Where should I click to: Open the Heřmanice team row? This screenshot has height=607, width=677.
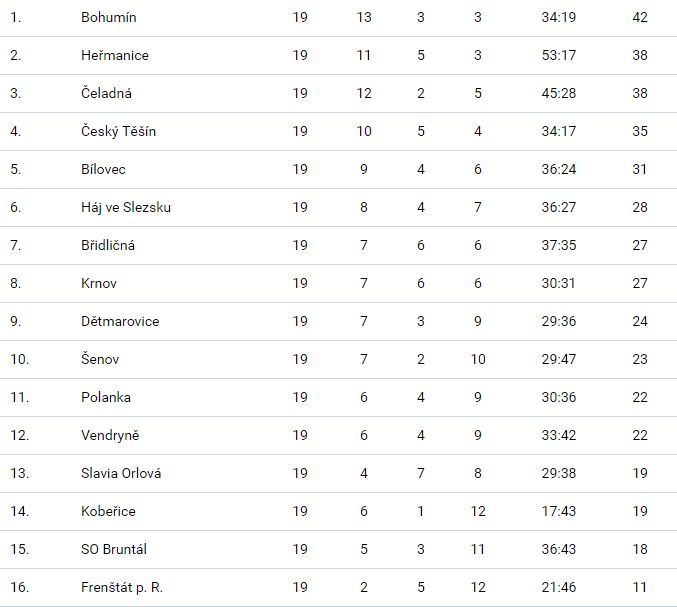pyautogui.click(x=114, y=56)
